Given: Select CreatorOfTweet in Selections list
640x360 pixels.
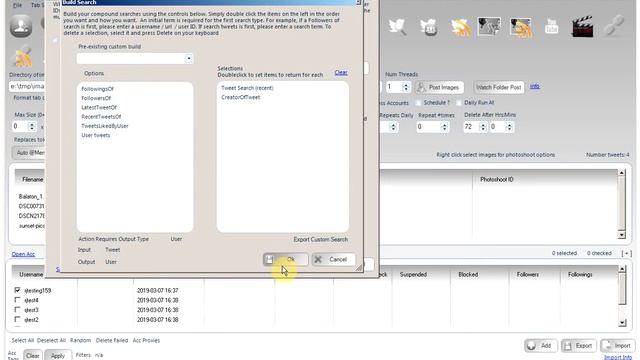Looking at the screenshot, I should 240,97.
